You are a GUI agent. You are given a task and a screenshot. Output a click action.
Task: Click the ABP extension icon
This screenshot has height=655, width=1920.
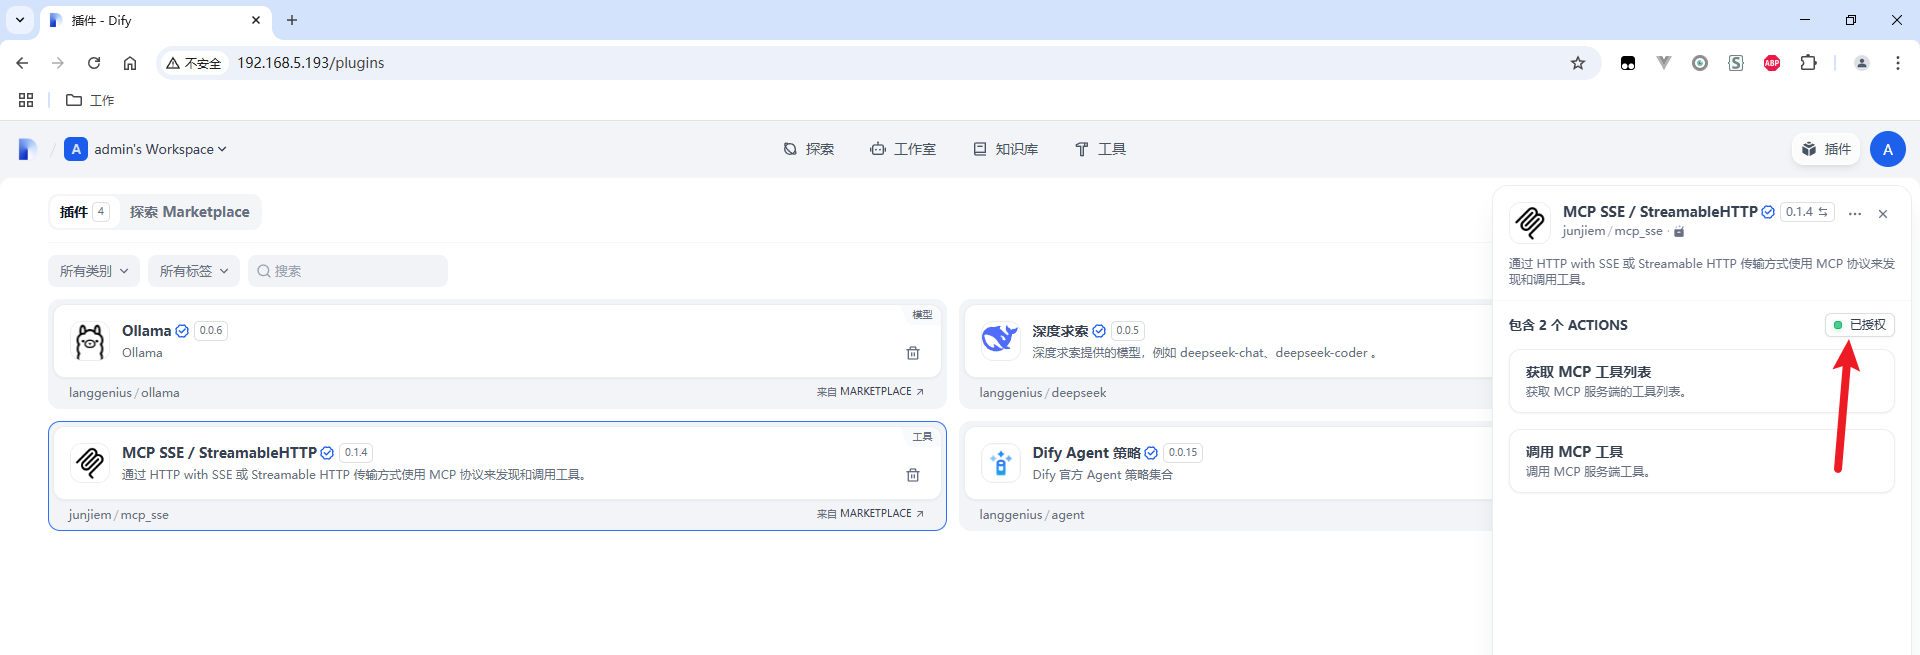click(x=1772, y=63)
